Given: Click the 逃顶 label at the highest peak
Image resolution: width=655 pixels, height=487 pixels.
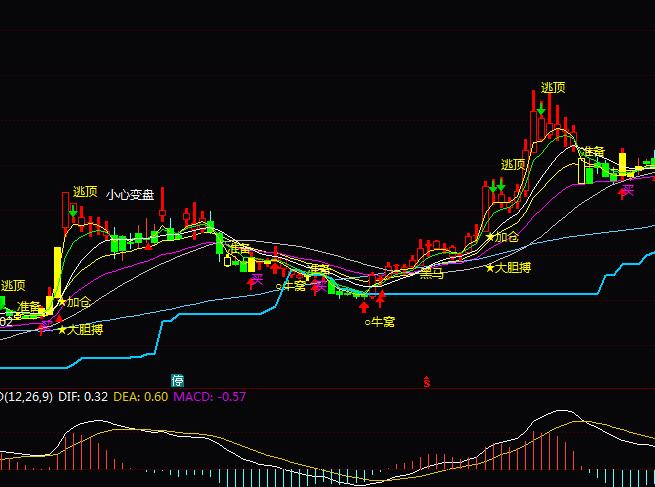Looking at the screenshot, I should [553, 88].
